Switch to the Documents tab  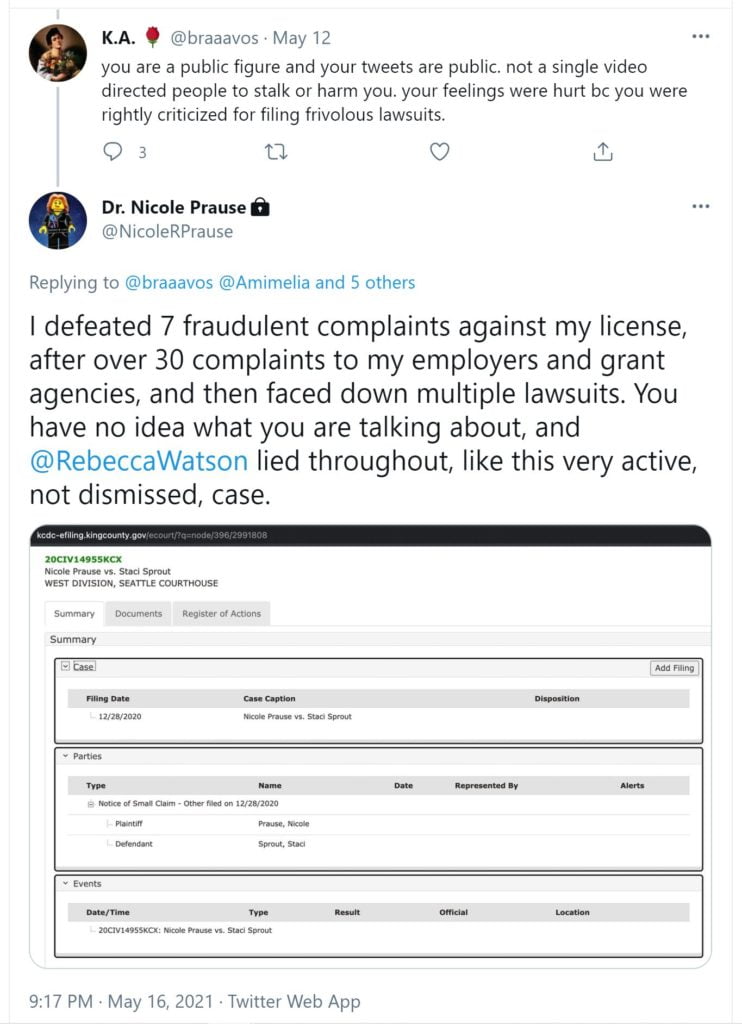point(138,614)
